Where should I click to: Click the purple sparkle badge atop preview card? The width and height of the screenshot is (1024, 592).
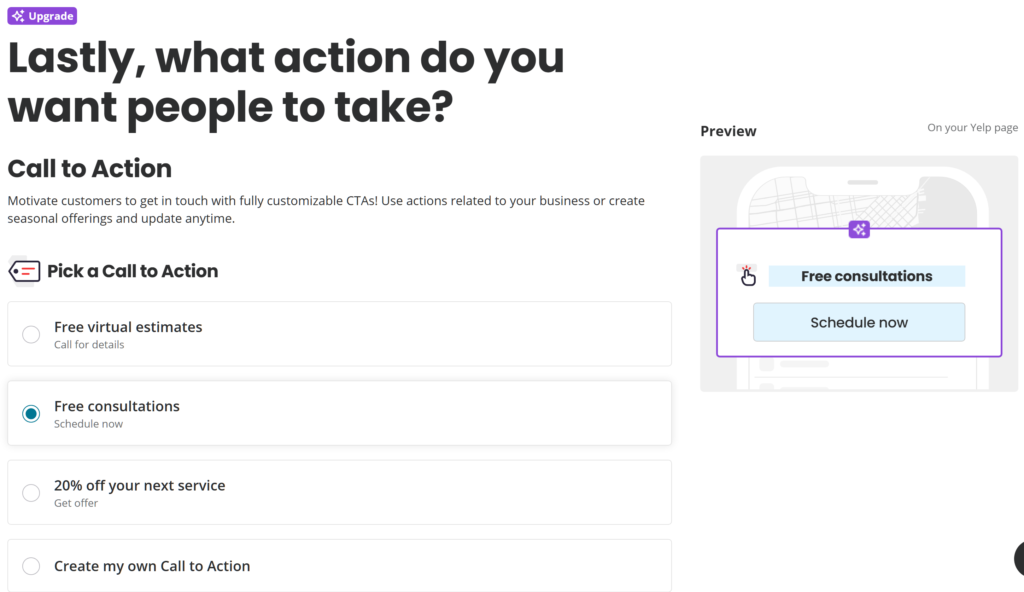859,230
